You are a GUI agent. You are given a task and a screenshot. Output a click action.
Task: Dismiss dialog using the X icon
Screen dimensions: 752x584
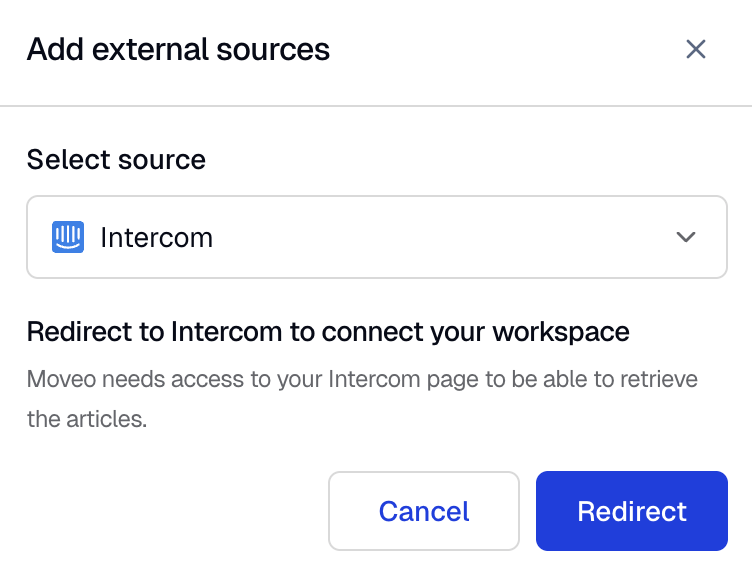pos(695,49)
